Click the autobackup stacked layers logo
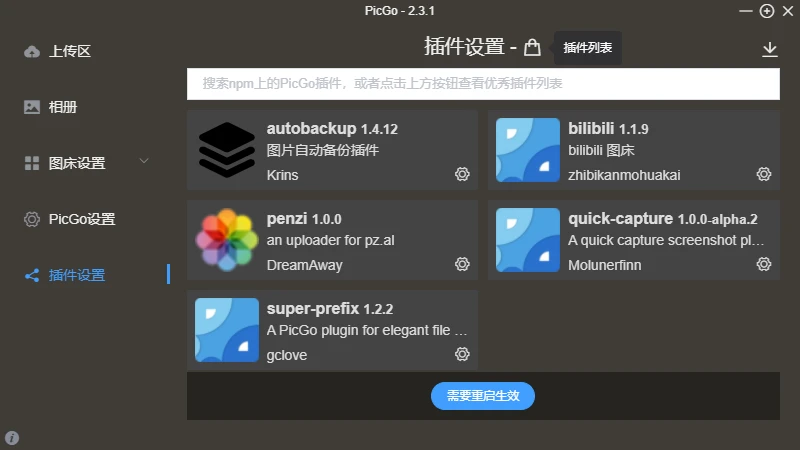This screenshot has height=450, width=800. 227,150
